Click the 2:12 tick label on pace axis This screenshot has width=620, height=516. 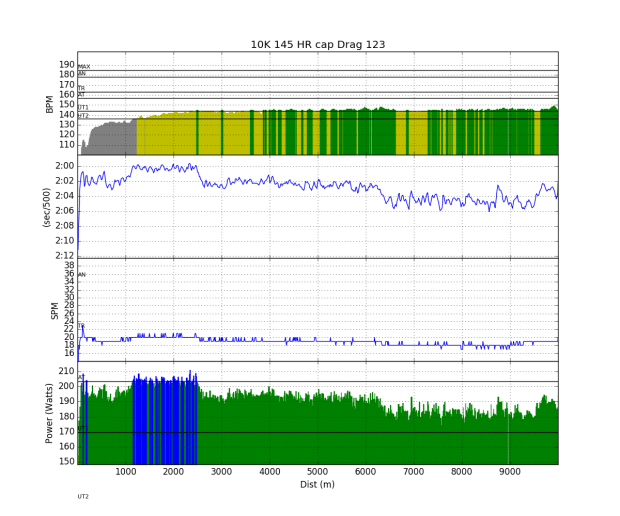click(64, 256)
